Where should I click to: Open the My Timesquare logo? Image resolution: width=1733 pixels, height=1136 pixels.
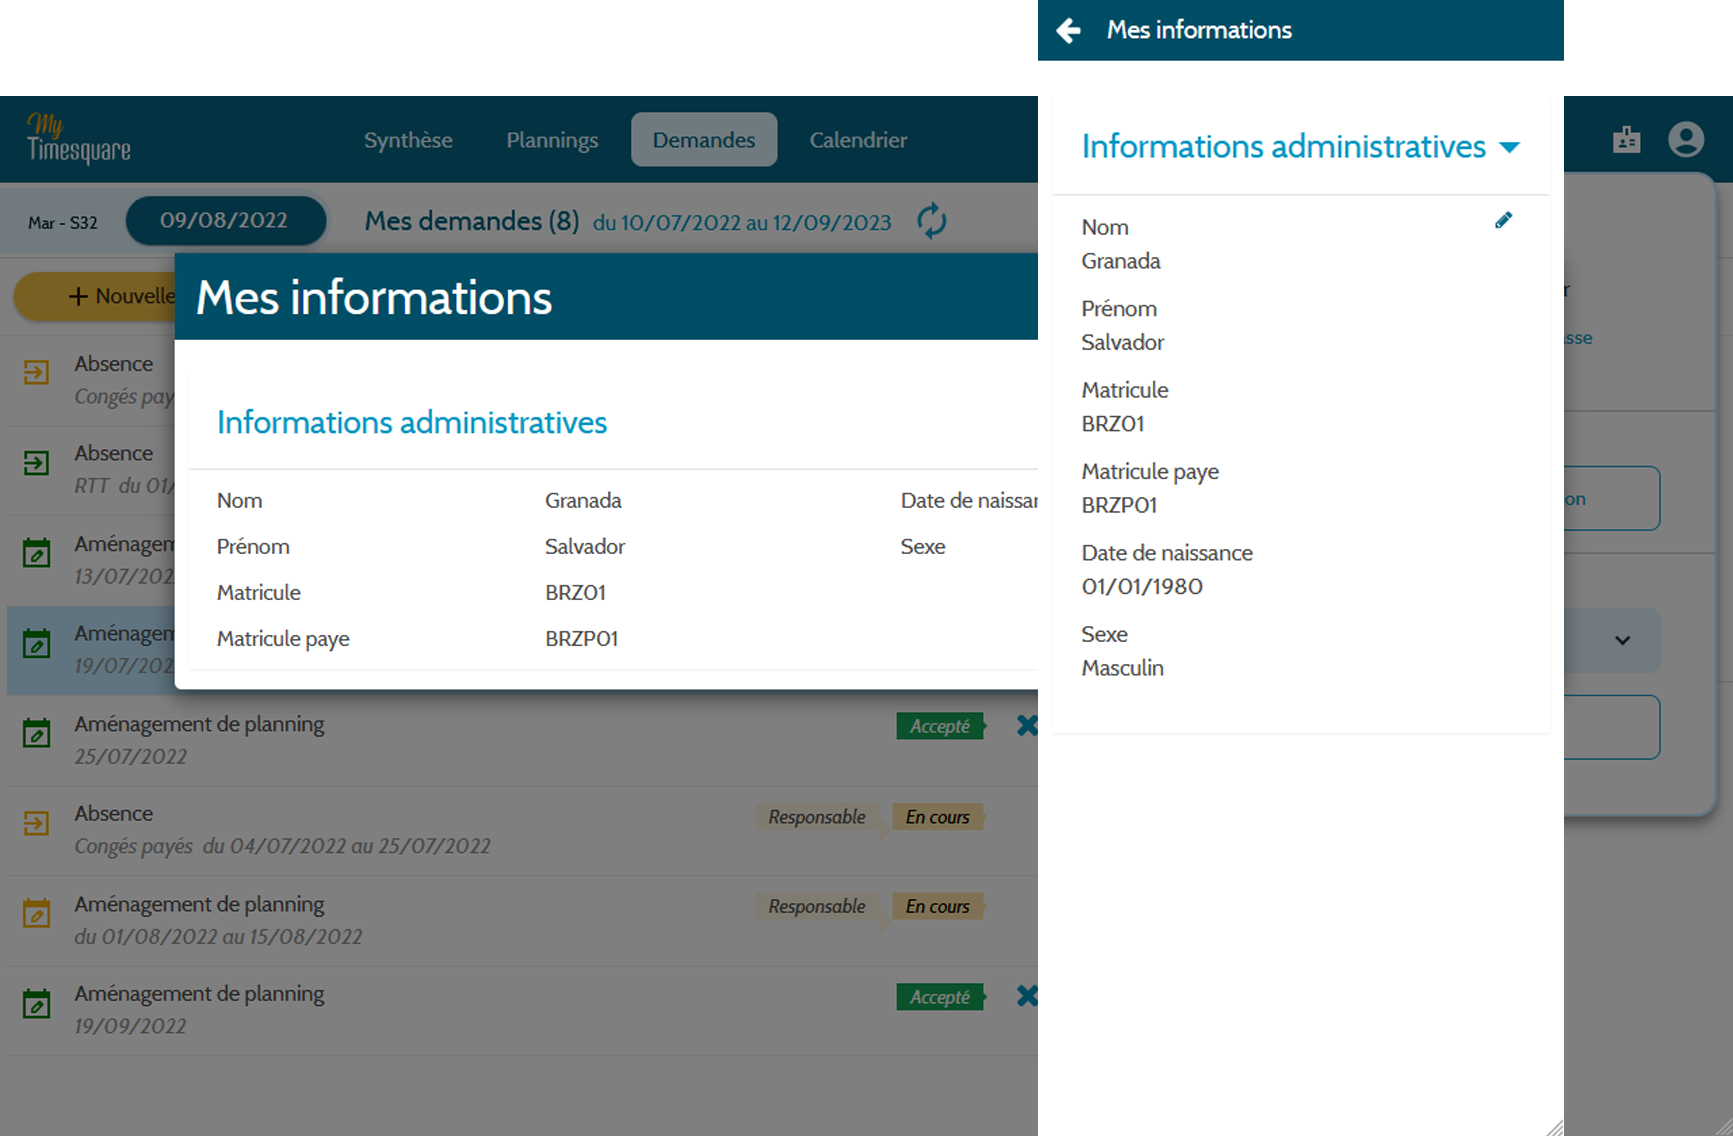coord(78,138)
